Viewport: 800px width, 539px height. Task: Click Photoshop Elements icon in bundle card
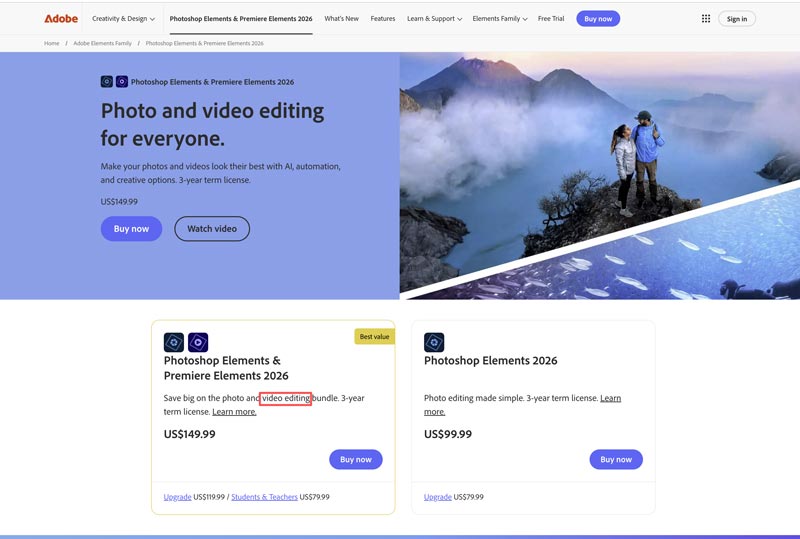[173, 342]
